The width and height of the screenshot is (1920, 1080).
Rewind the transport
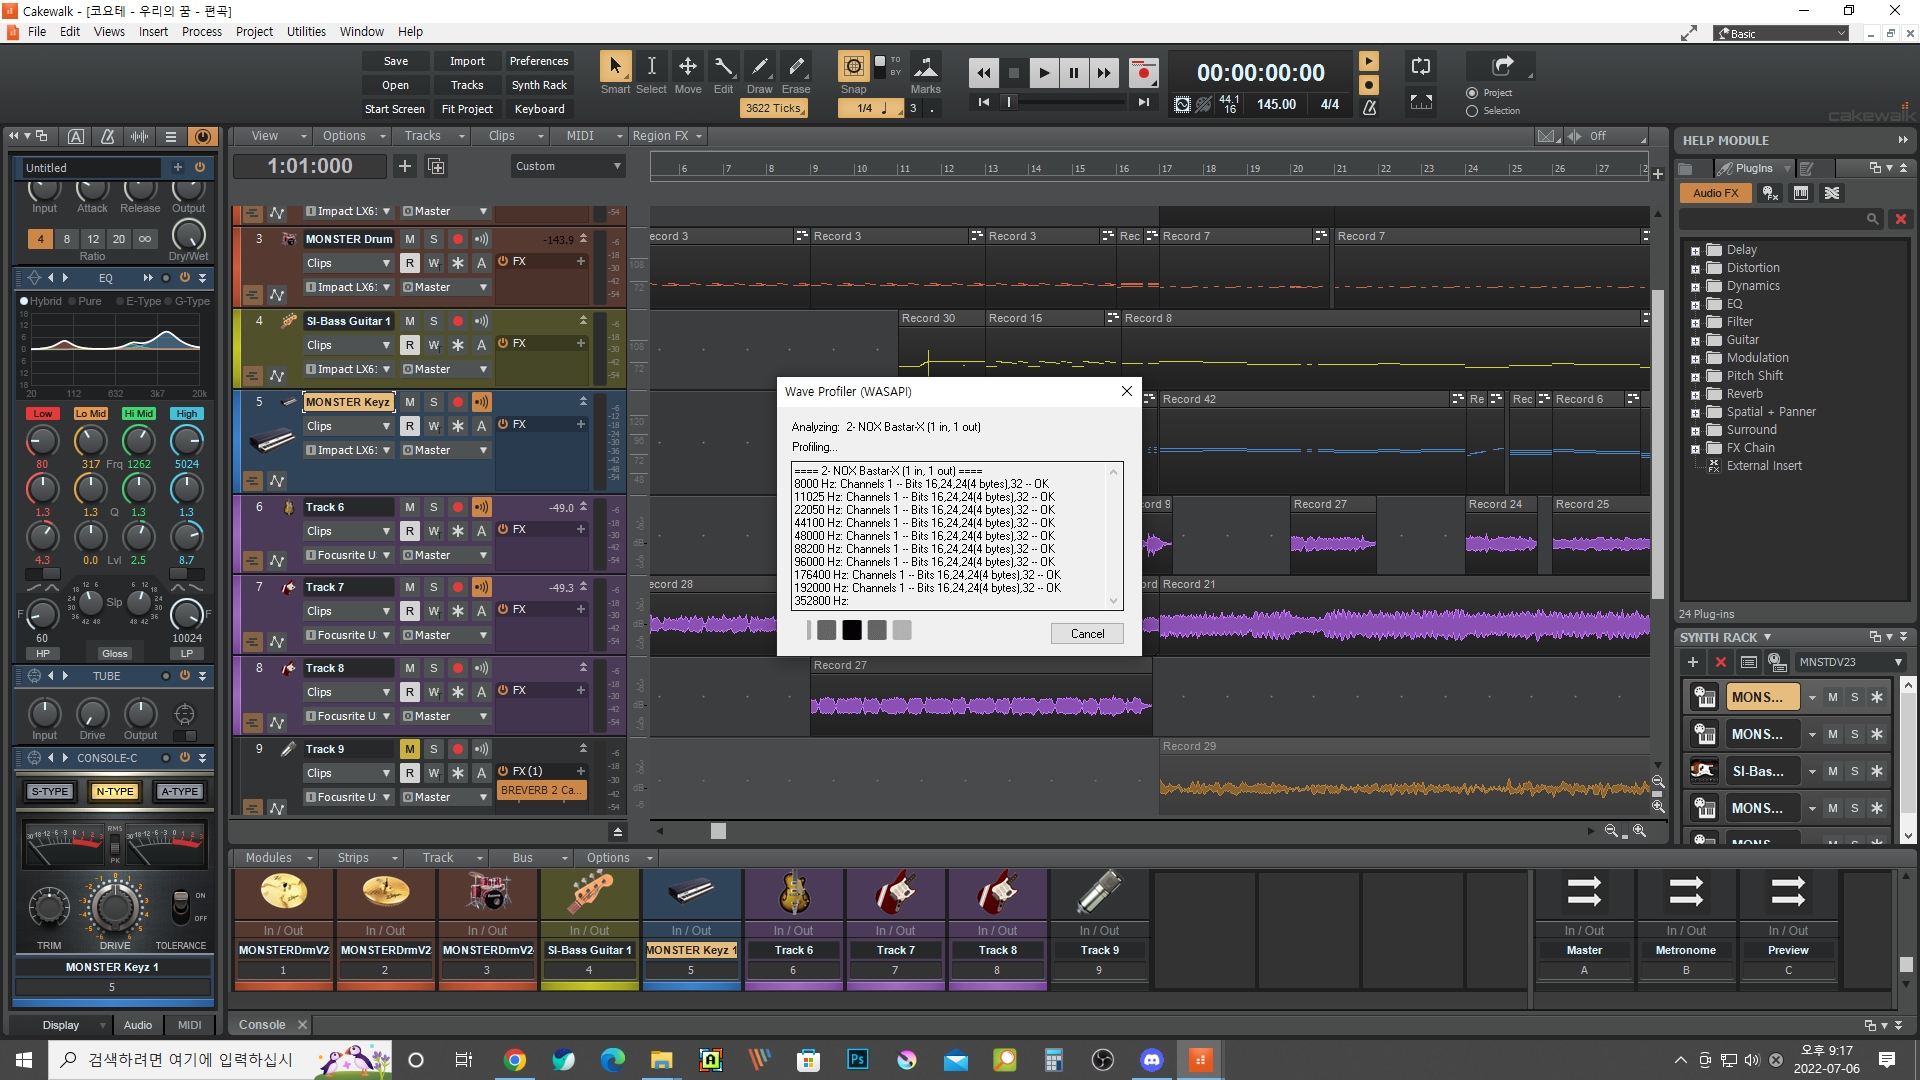(x=984, y=73)
